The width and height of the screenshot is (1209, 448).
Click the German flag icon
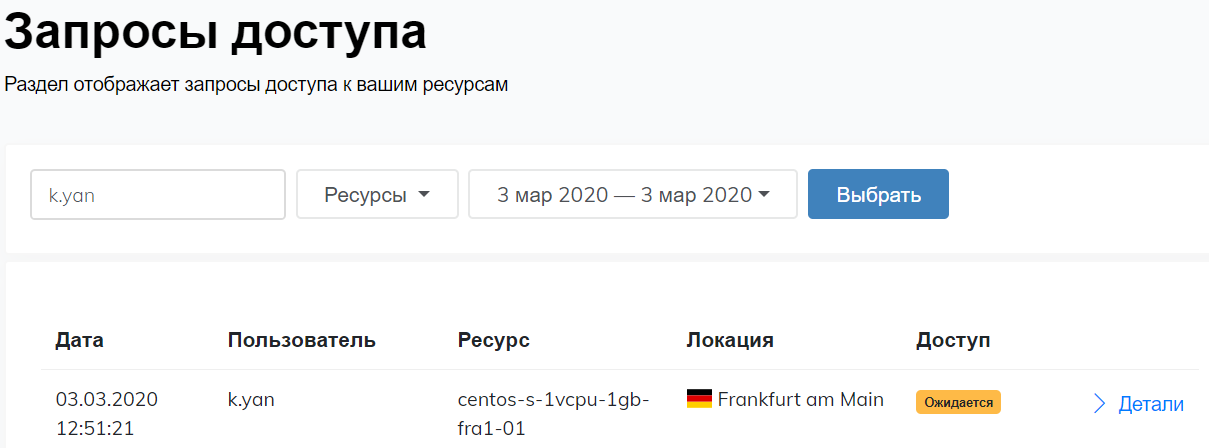point(699,399)
